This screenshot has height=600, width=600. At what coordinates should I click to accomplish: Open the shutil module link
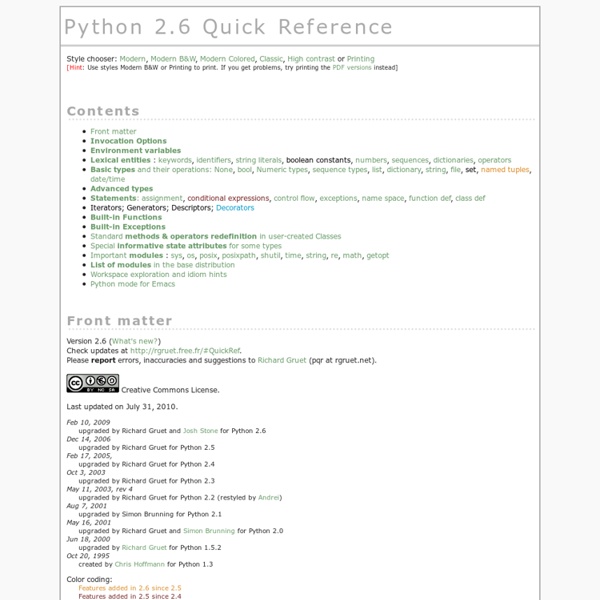tap(270, 255)
